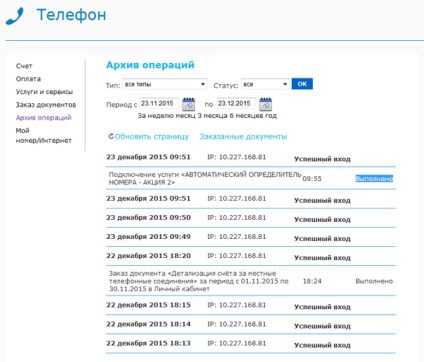
Task: Select Архив операций in the sidebar
Action: pyautogui.click(x=44, y=118)
